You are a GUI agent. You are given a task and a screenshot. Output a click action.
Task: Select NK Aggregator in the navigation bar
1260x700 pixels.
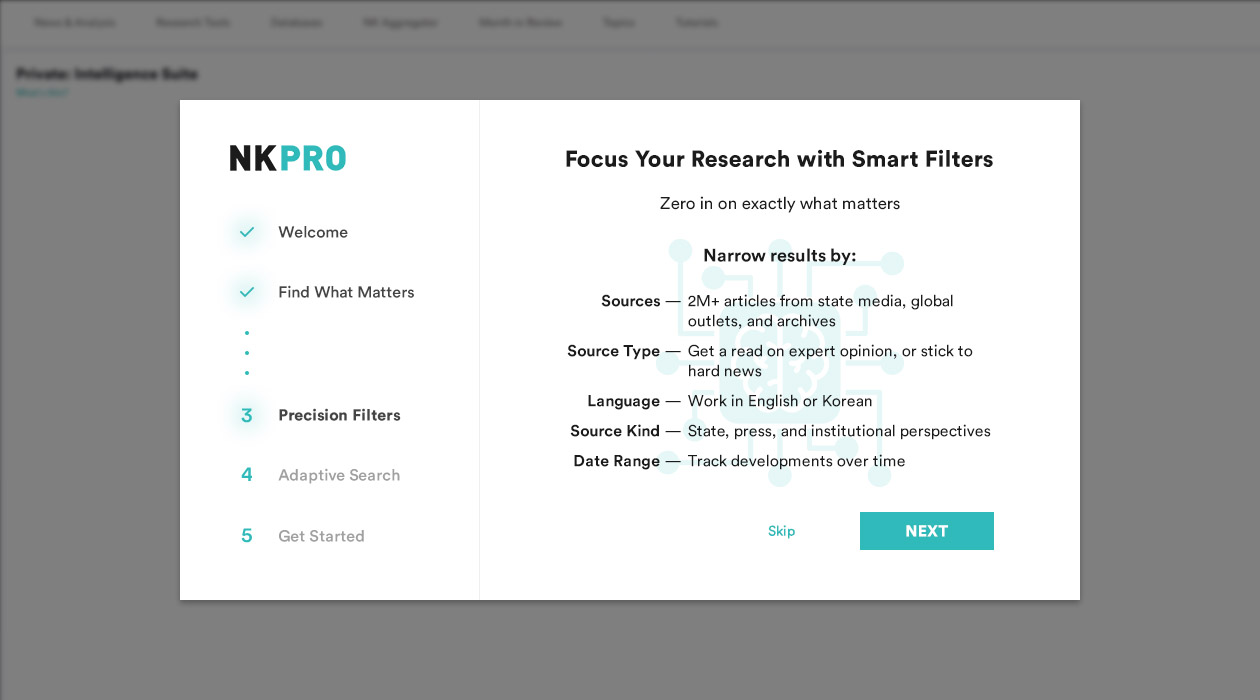coord(400,22)
